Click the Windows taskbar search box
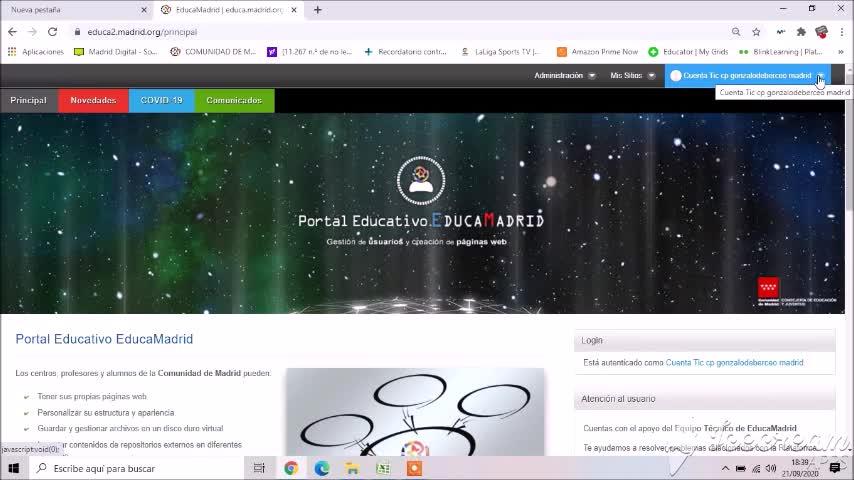 point(135,468)
